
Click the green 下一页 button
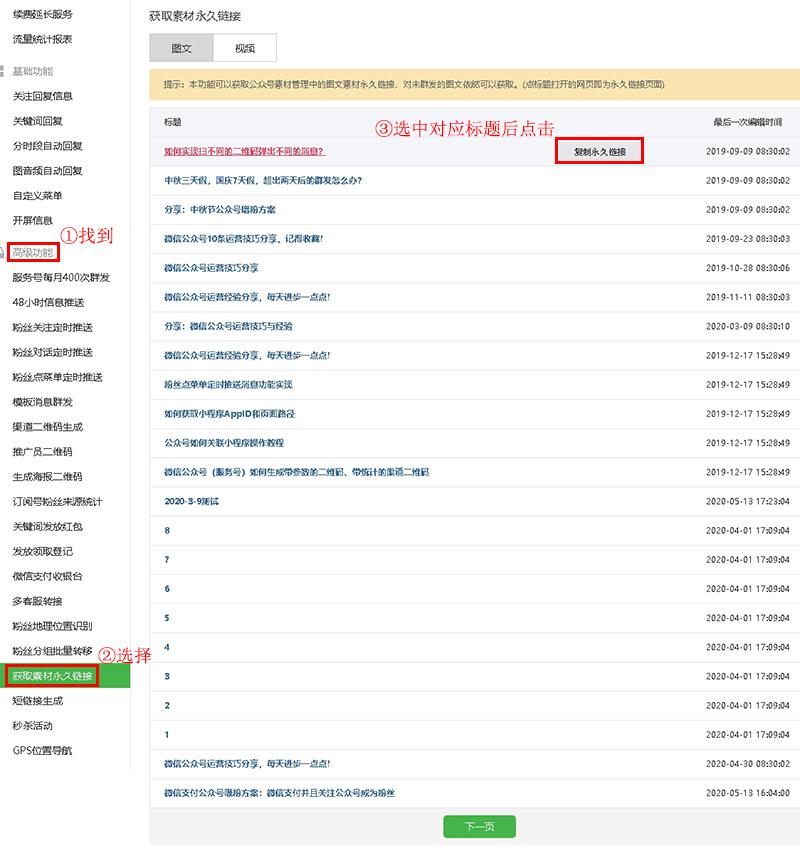point(478,826)
